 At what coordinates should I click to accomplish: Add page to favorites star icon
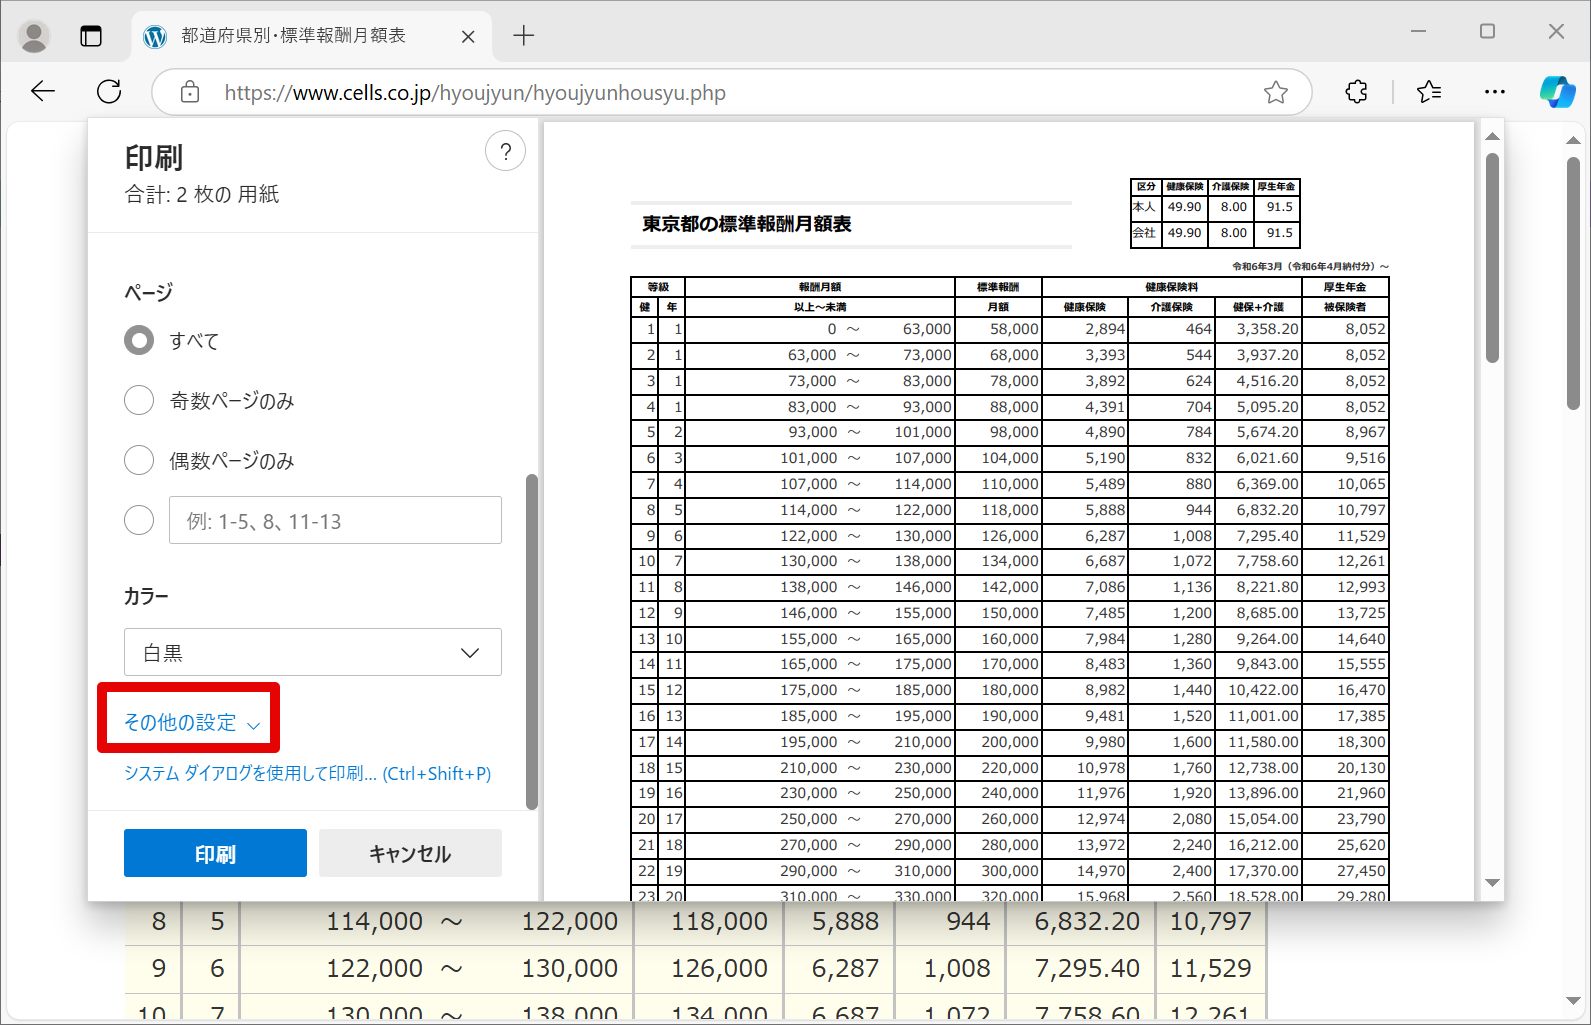[x=1275, y=93]
